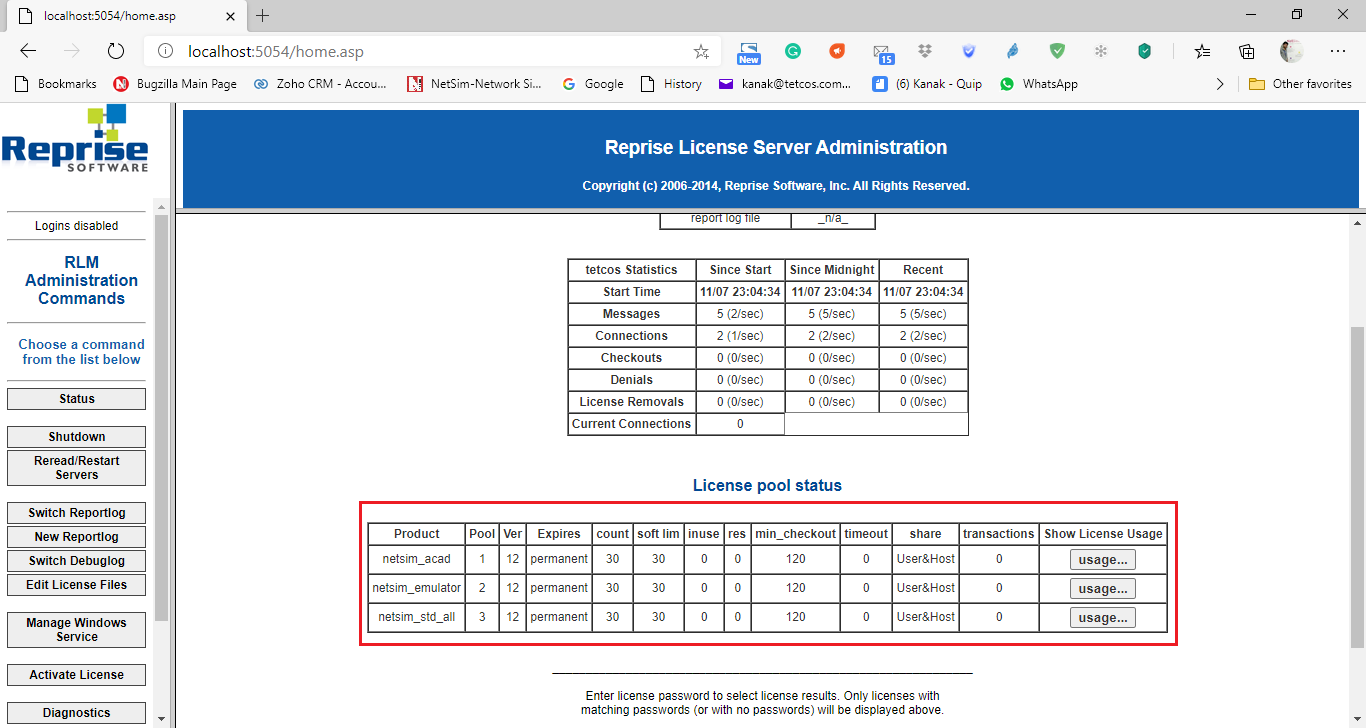
Task: Open the kanak@tetcos.com mail bookmark
Action: pos(785,84)
